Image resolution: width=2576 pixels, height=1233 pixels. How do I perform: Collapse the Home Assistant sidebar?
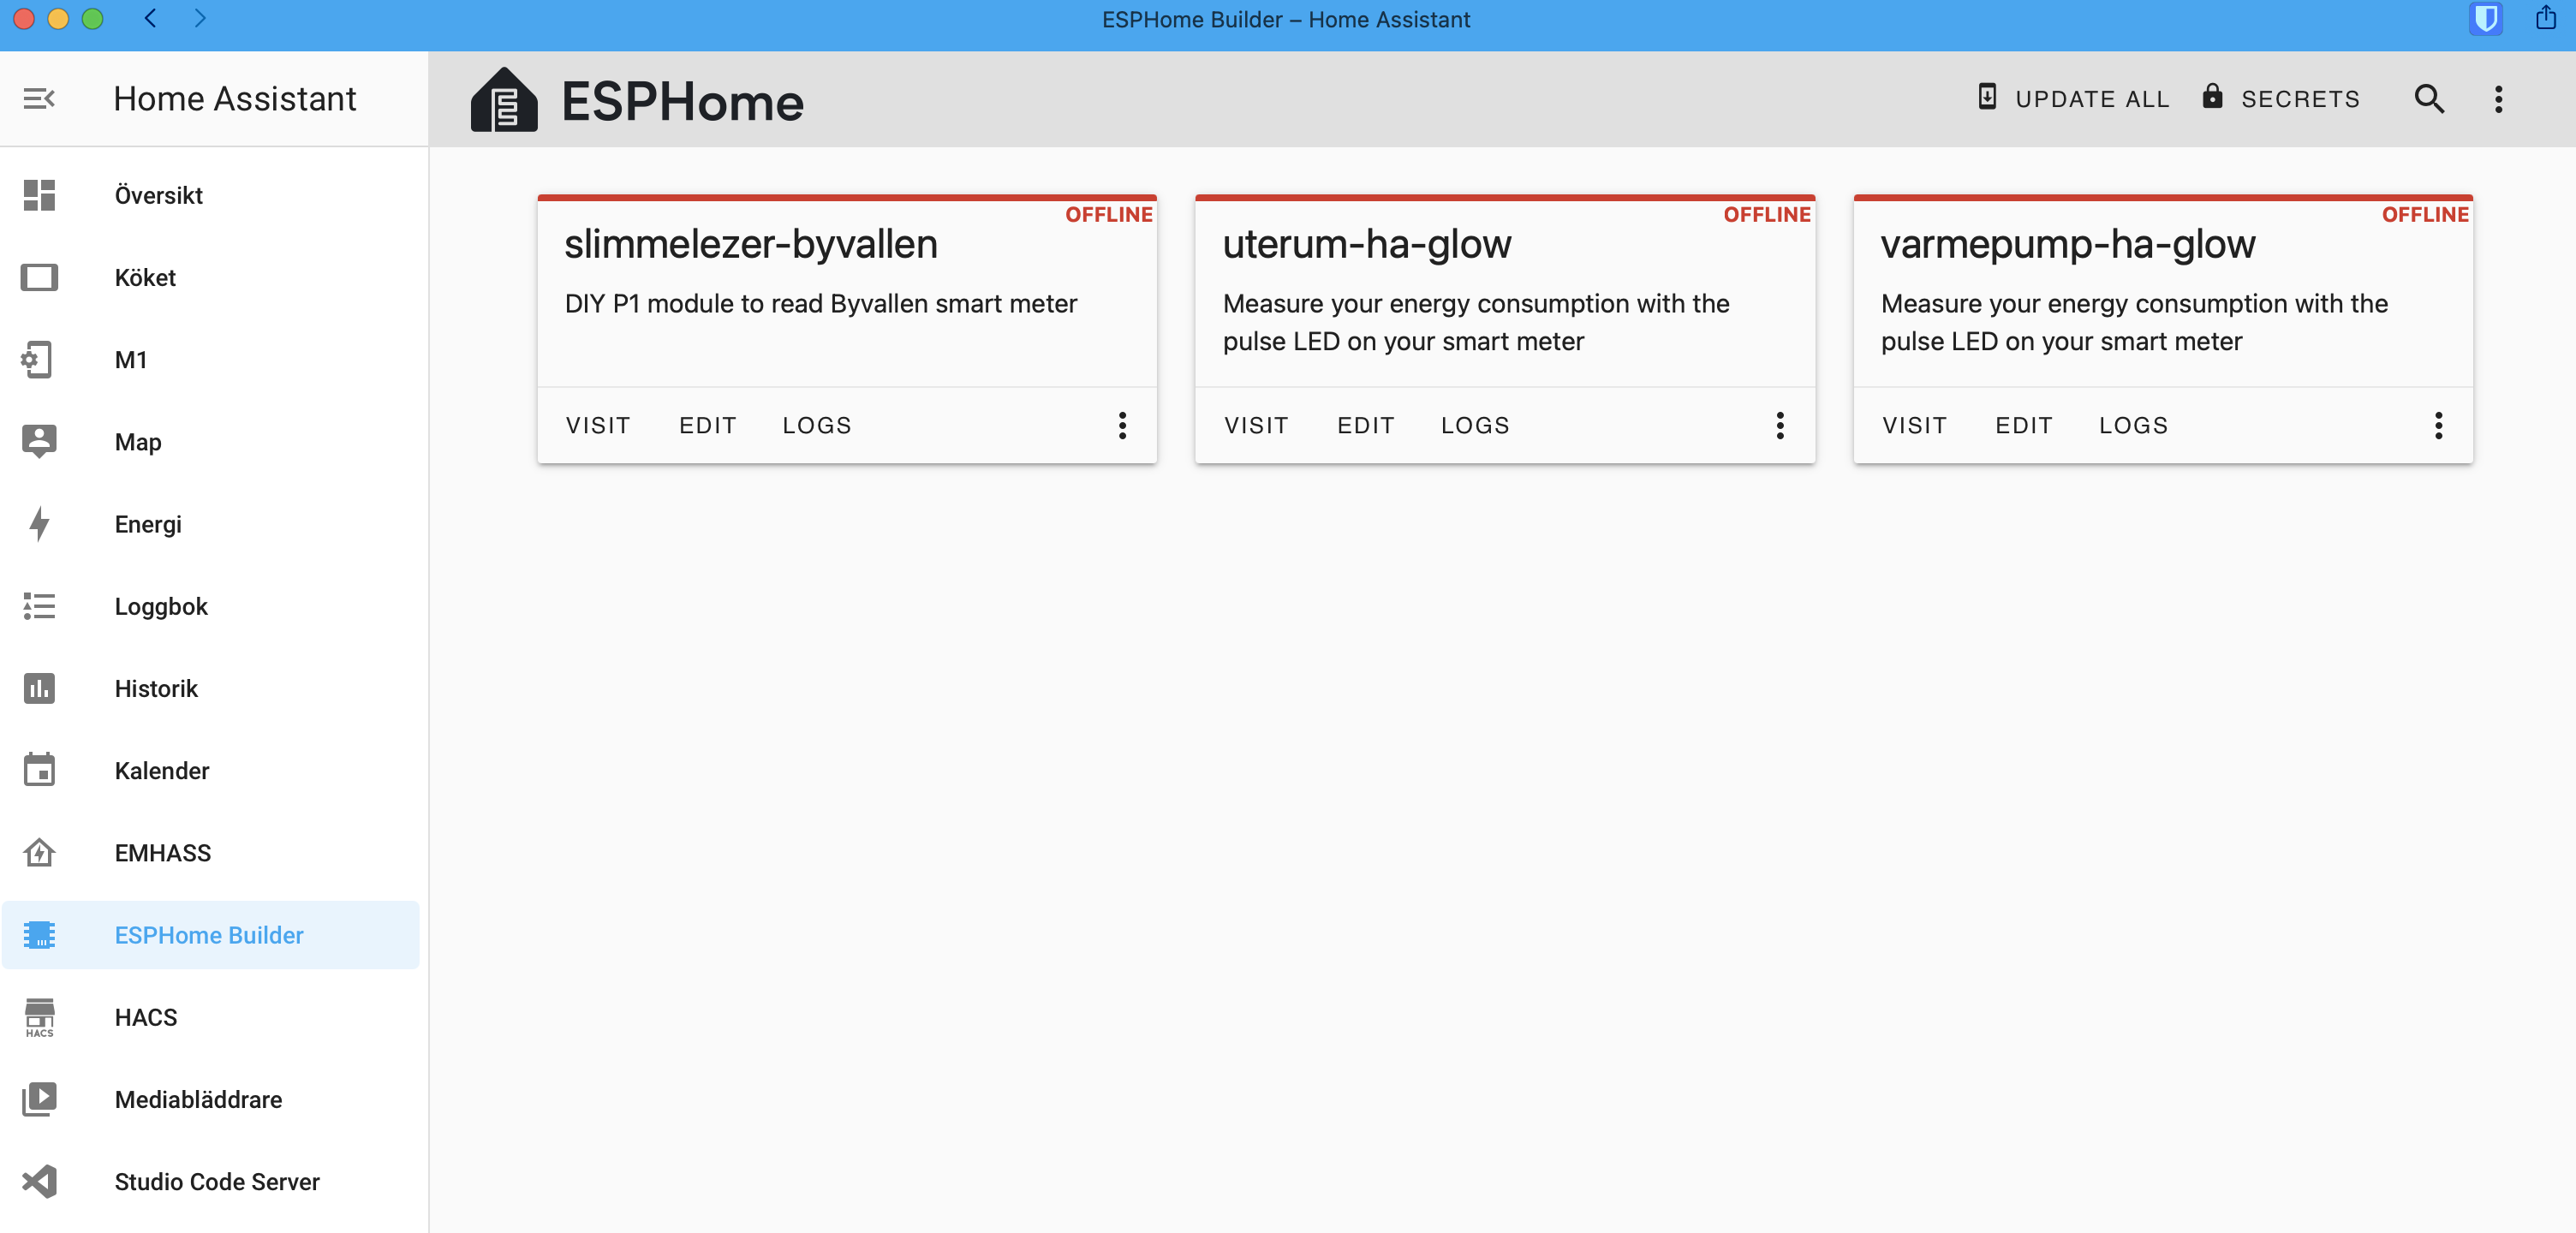pyautogui.click(x=39, y=99)
